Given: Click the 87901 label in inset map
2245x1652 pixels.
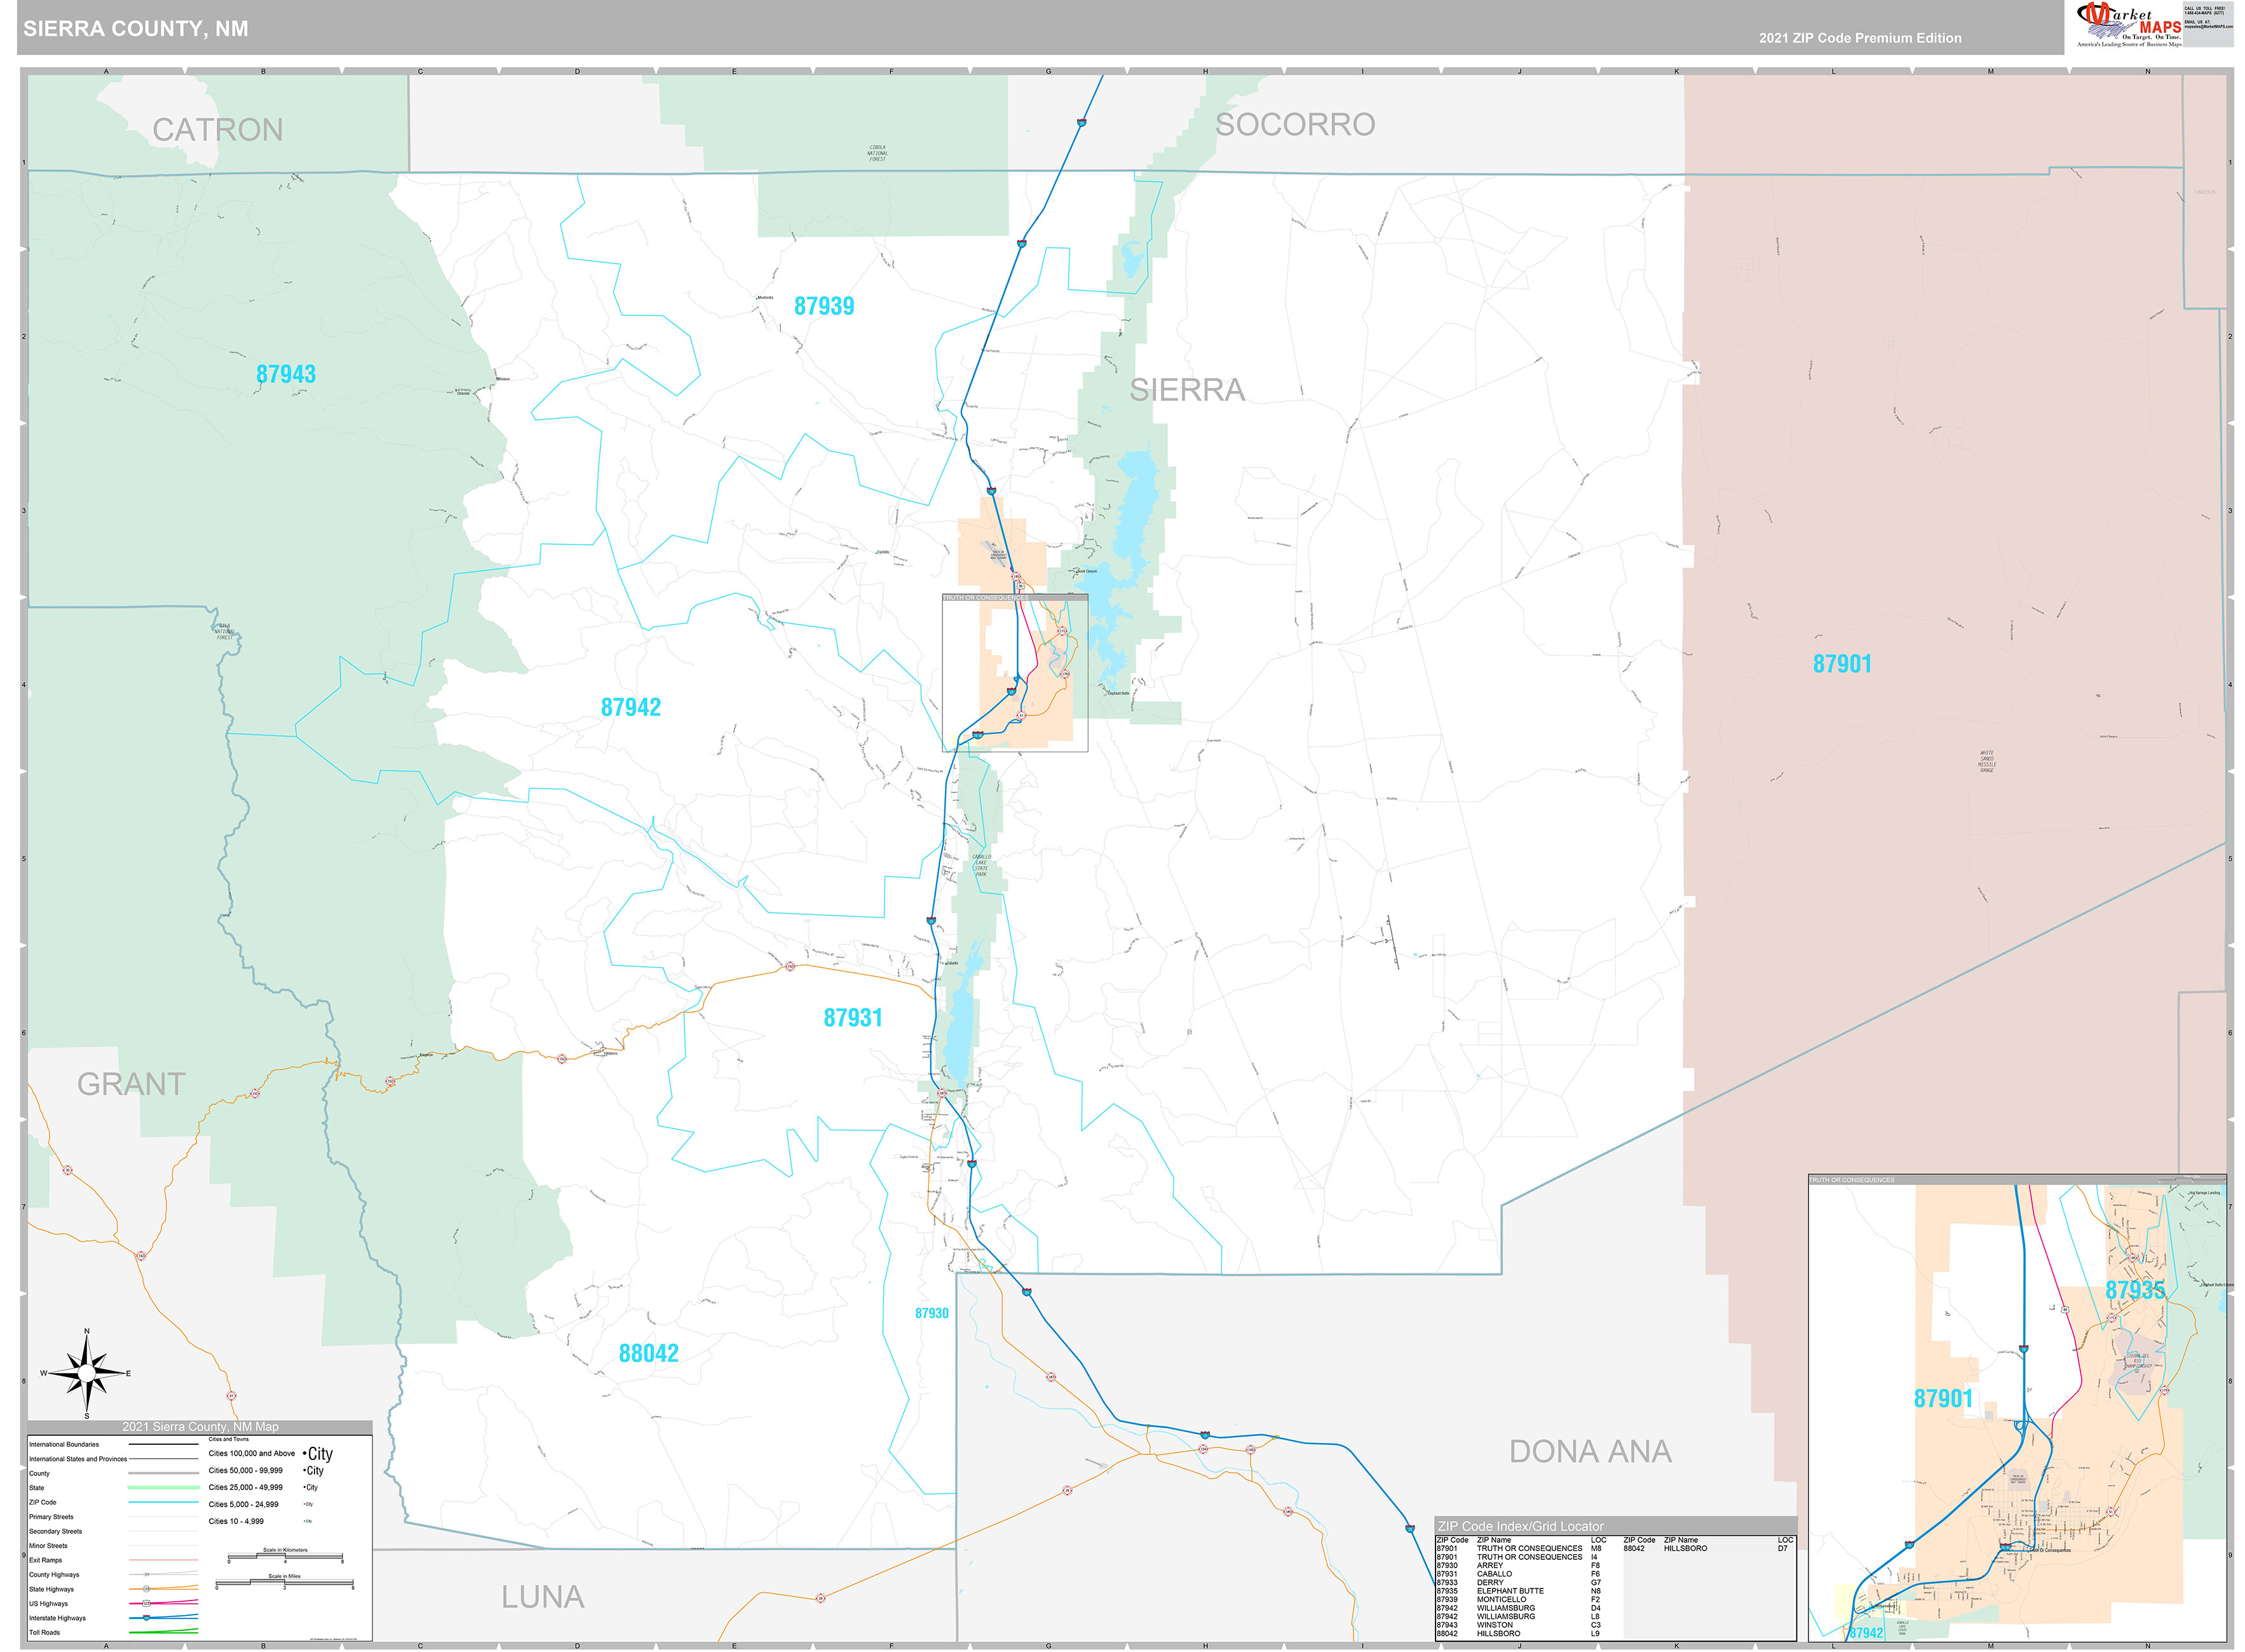Looking at the screenshot, I should [x=1944, y=1399].
